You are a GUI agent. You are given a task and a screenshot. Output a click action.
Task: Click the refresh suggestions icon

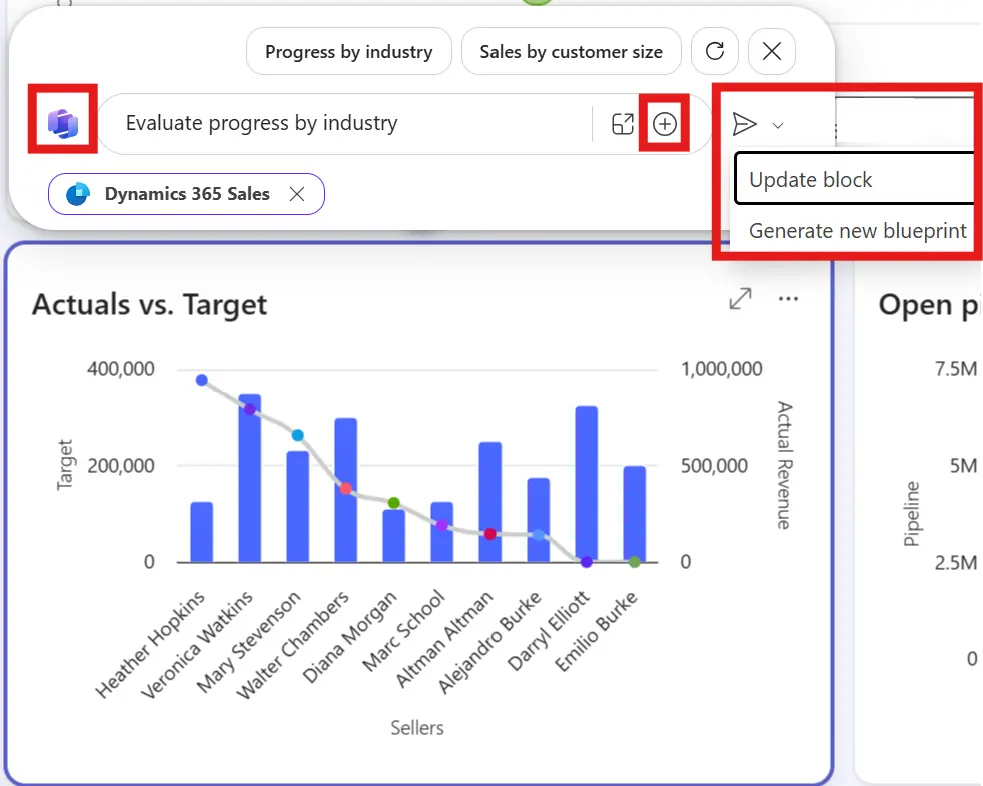(715, 52)
